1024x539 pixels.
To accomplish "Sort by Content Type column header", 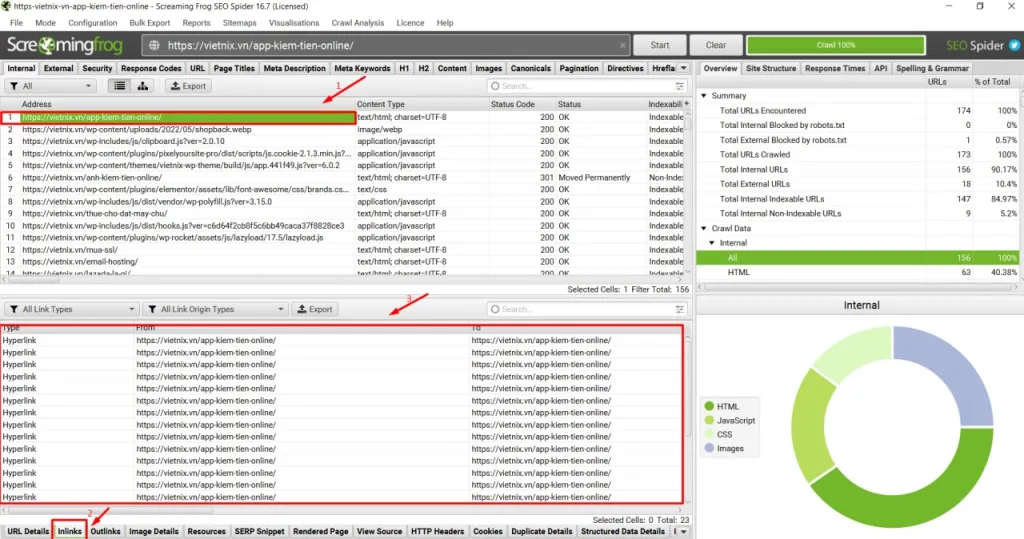I will [x=421, y=104].
